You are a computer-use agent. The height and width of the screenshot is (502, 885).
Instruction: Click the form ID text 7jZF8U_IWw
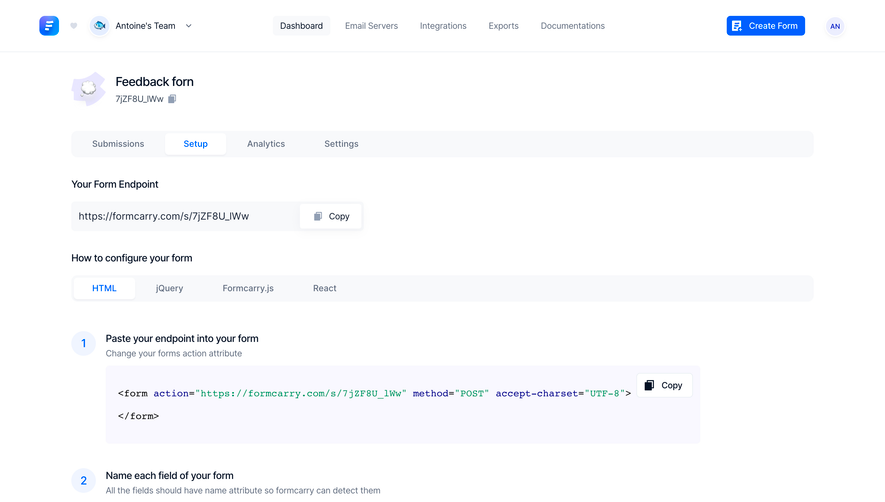[139, 99]
